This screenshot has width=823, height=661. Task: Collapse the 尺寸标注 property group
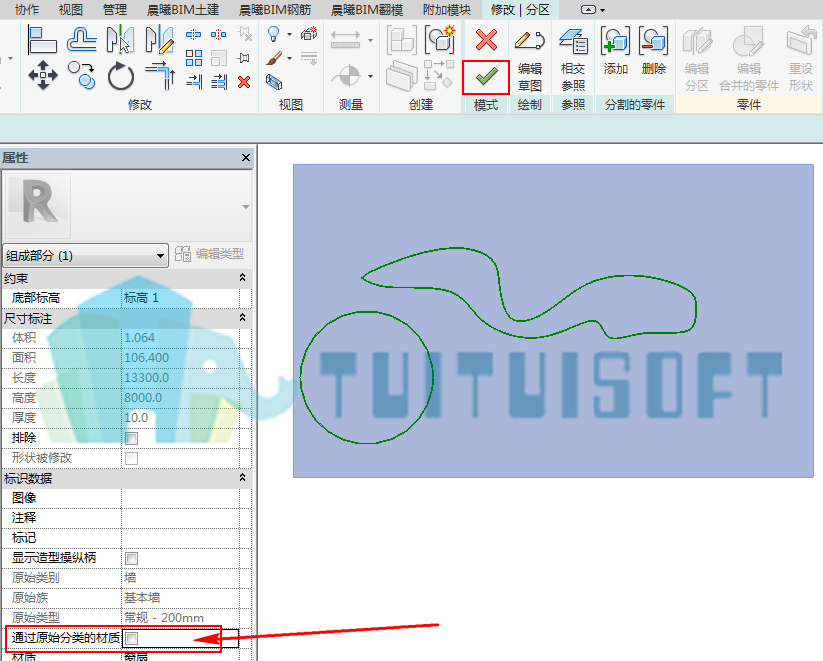point(242,317)
